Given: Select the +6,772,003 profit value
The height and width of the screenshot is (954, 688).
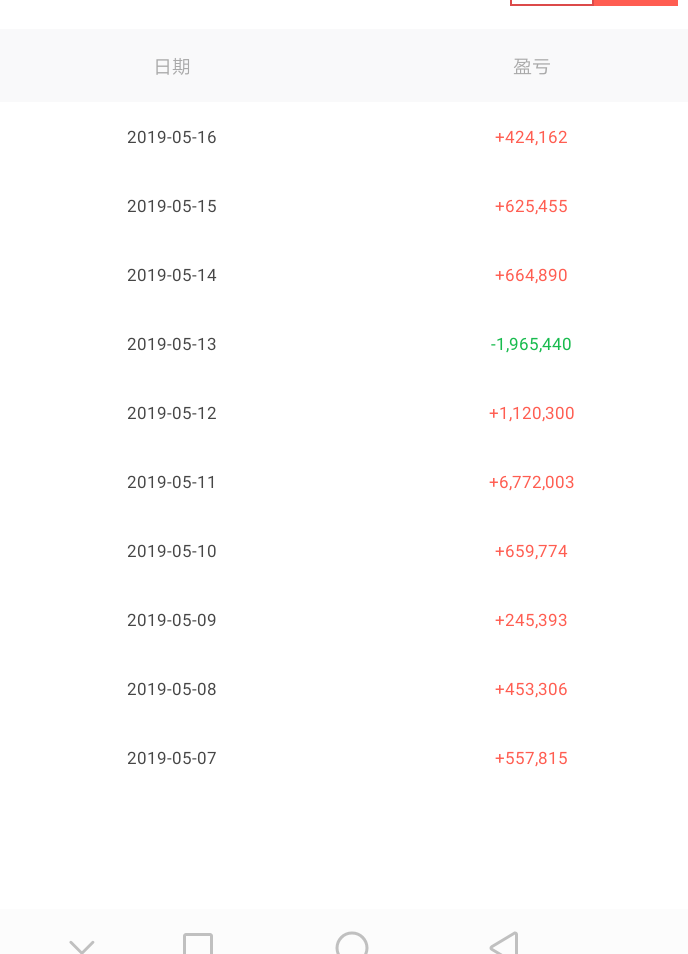Looking at the screenshot, I should 532,482.
